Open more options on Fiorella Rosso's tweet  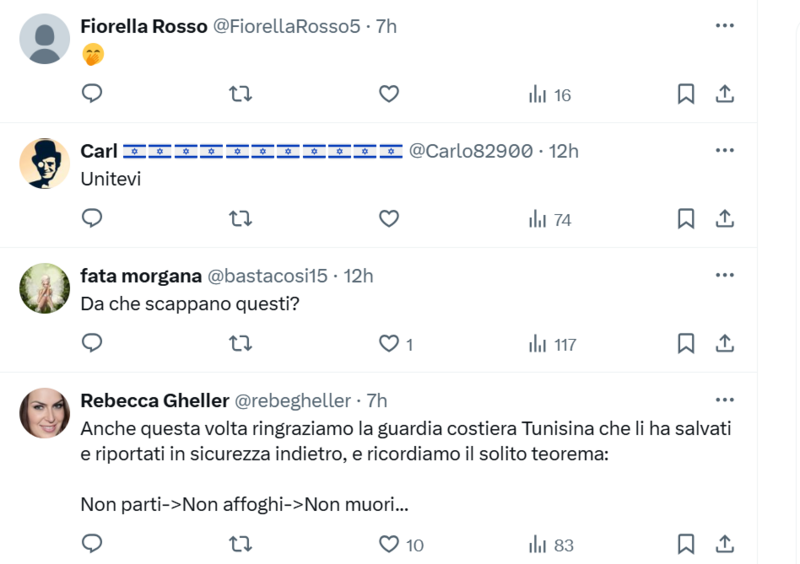[x=725, y=26]
